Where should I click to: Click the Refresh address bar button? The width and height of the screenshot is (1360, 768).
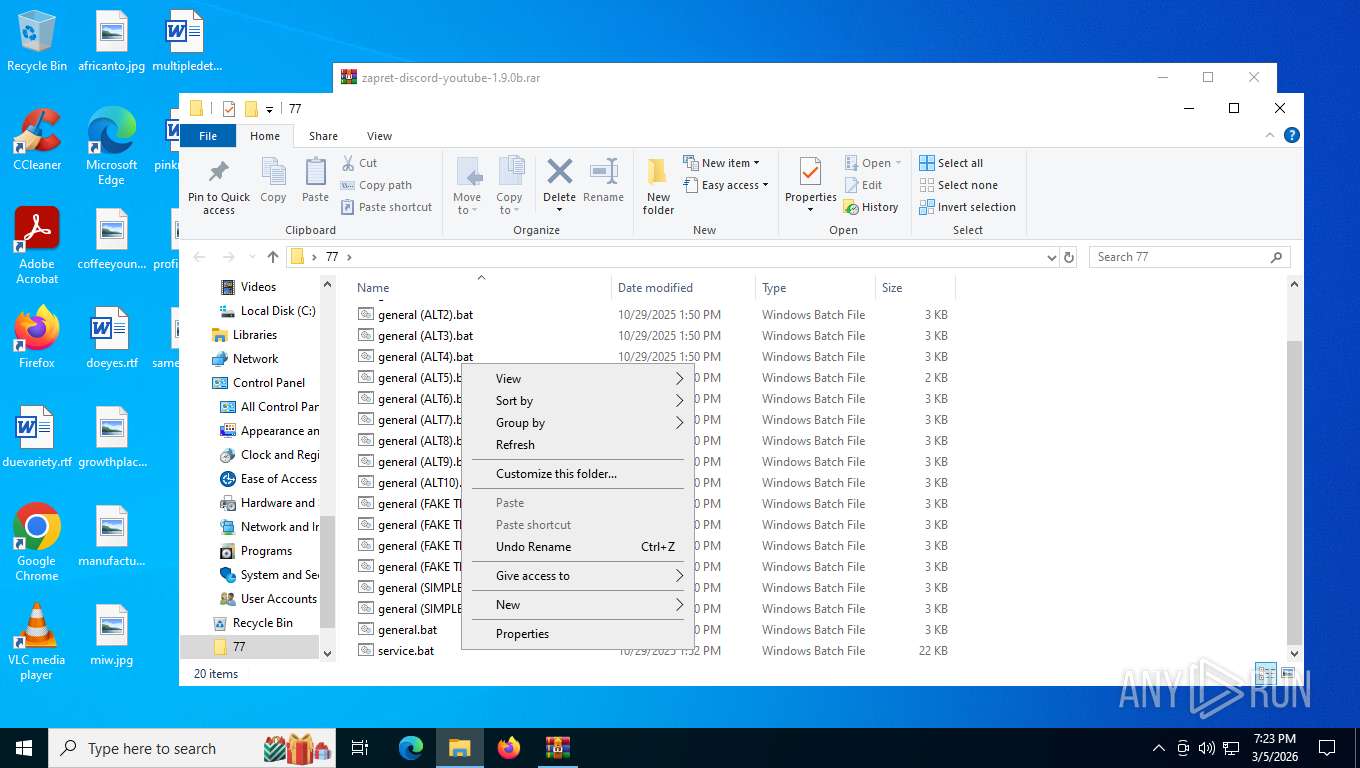(1069, 257)
